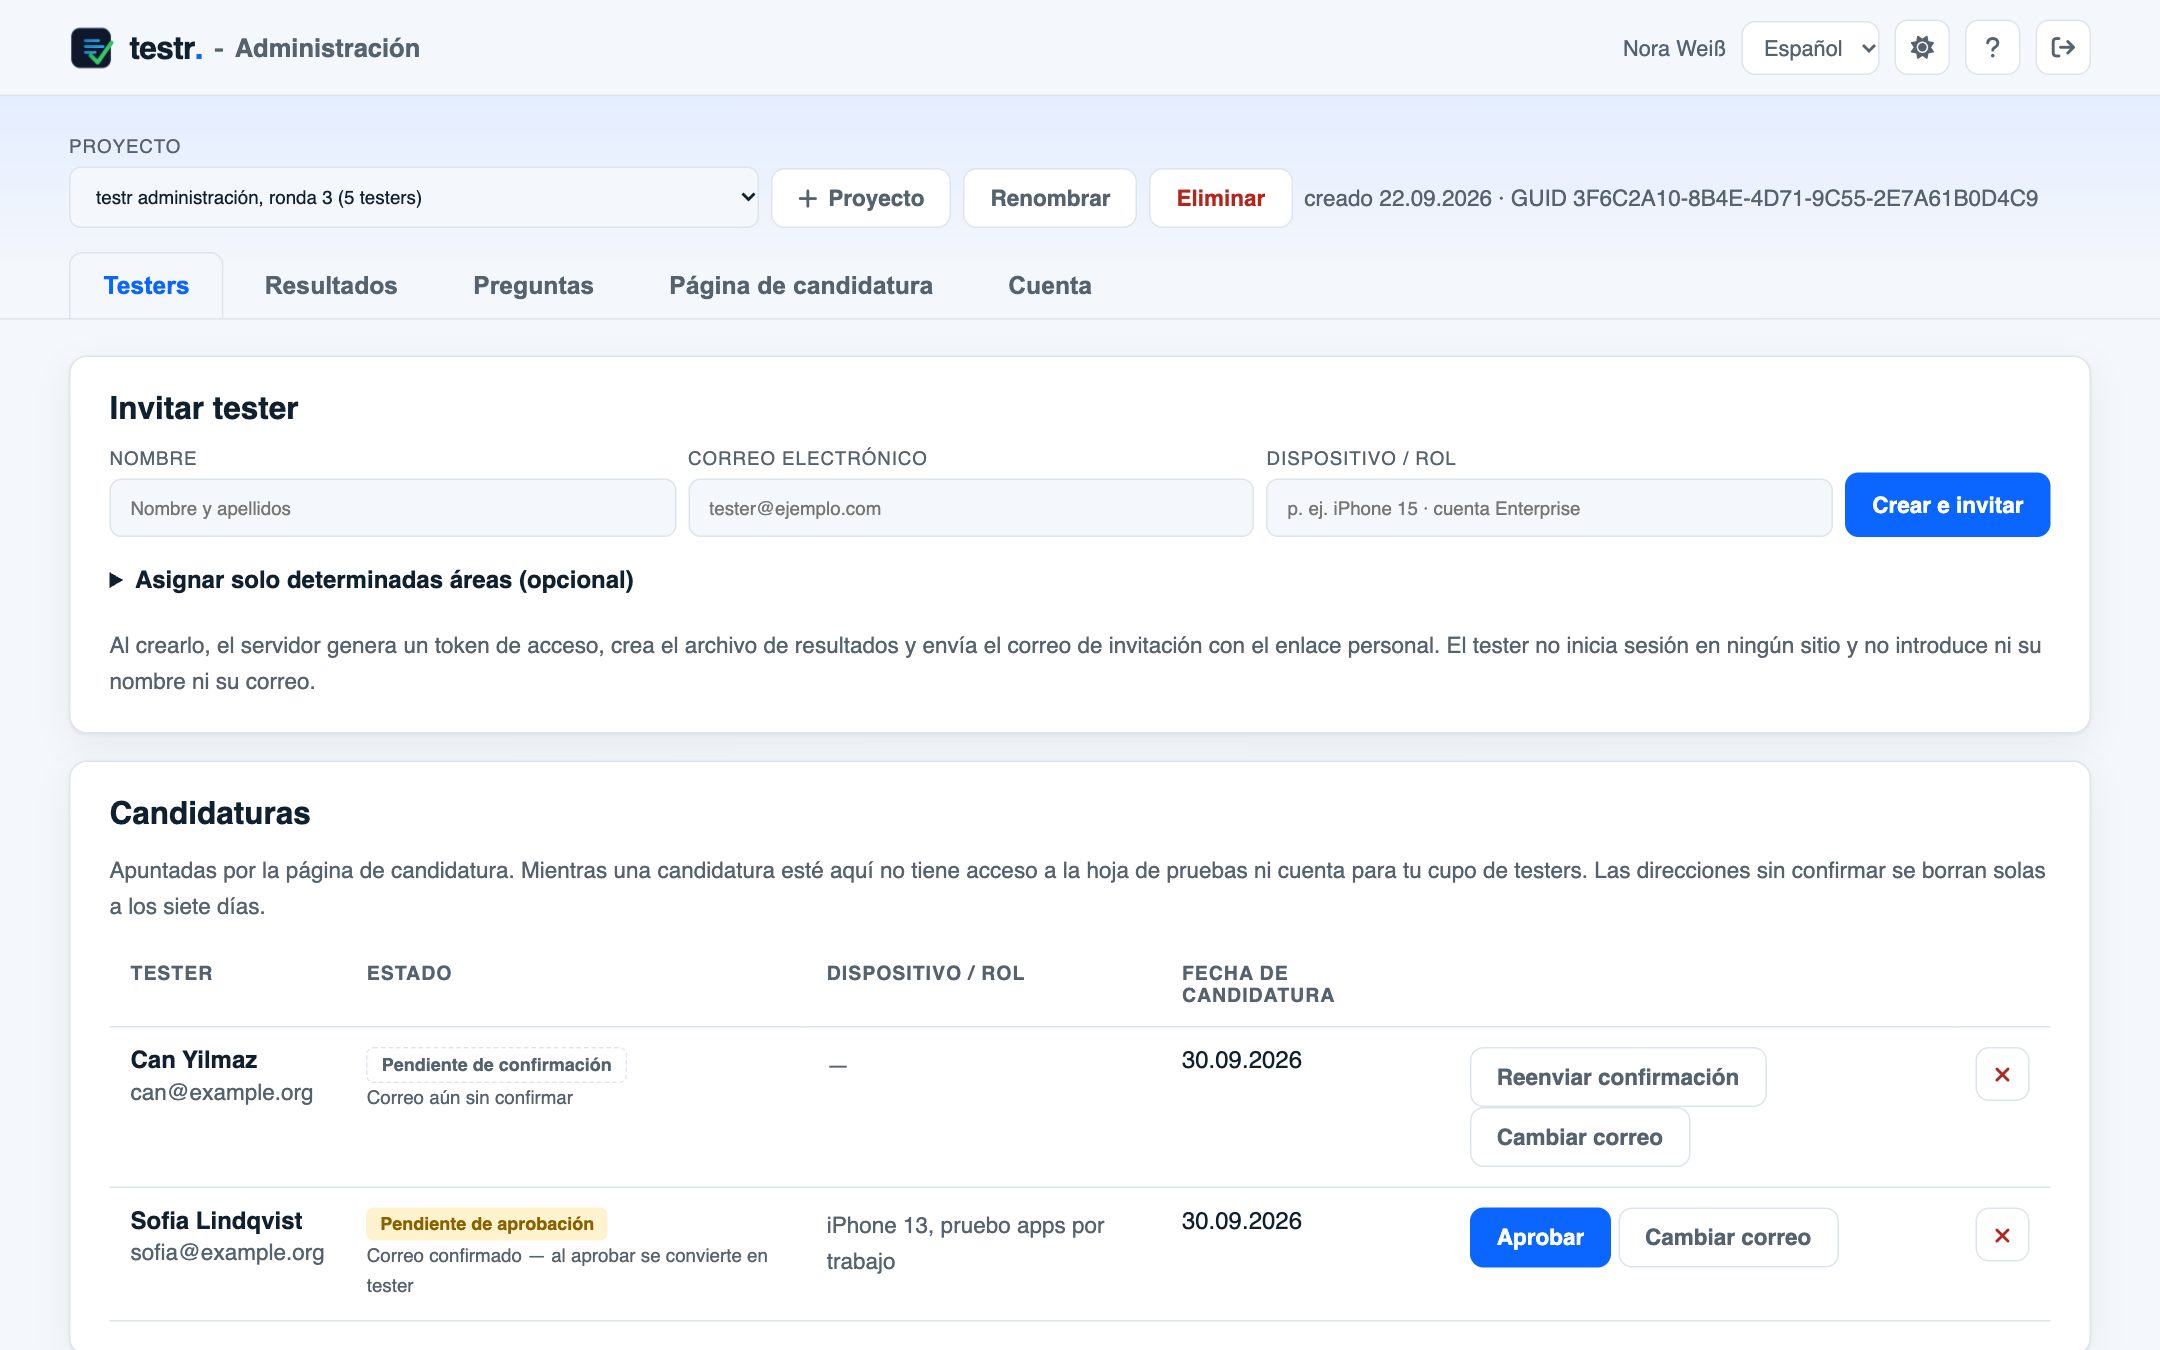Log out with the exit icon
The image size is (2160, 1350).
[x=2062, y=47]
